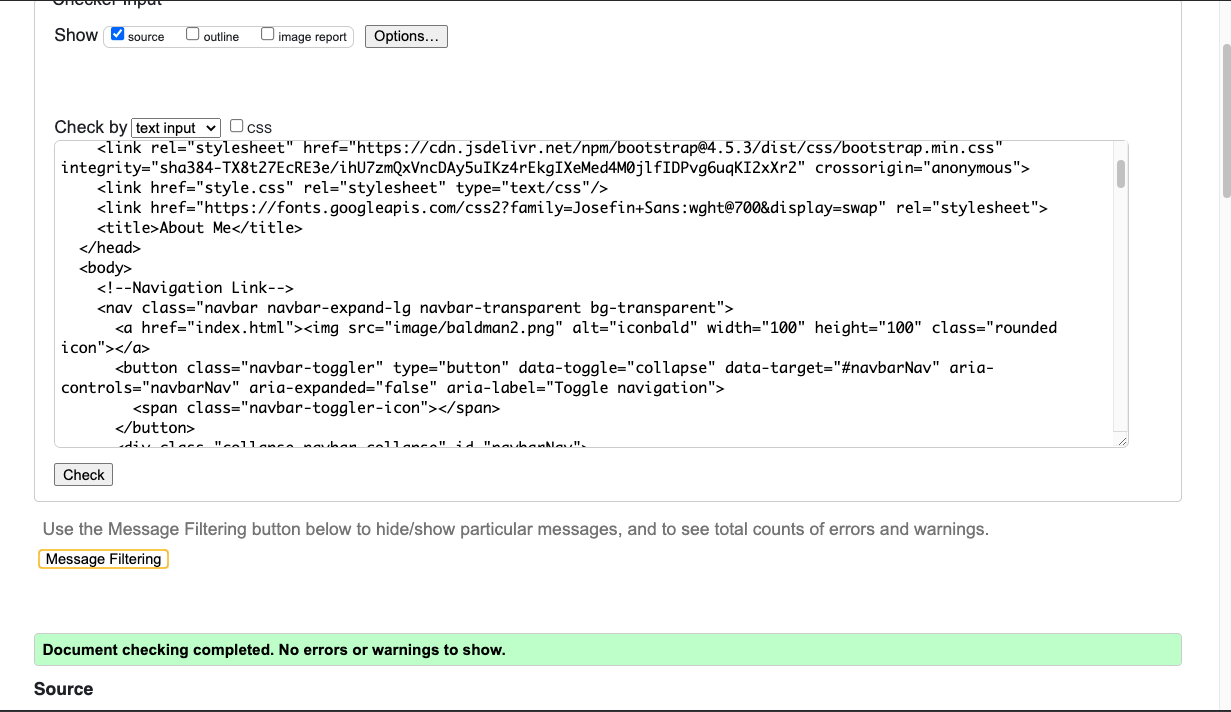Enable the outline checkbox
The image size is (1231, 712).
(x=193, y=34)
